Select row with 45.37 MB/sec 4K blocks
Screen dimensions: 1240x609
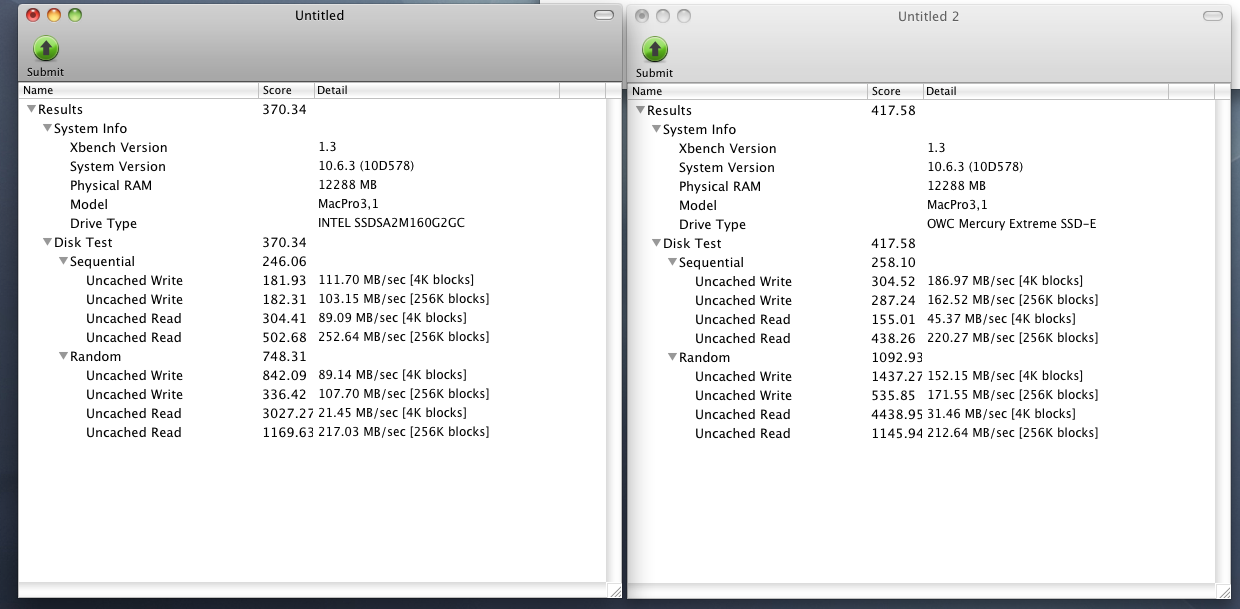921,319
